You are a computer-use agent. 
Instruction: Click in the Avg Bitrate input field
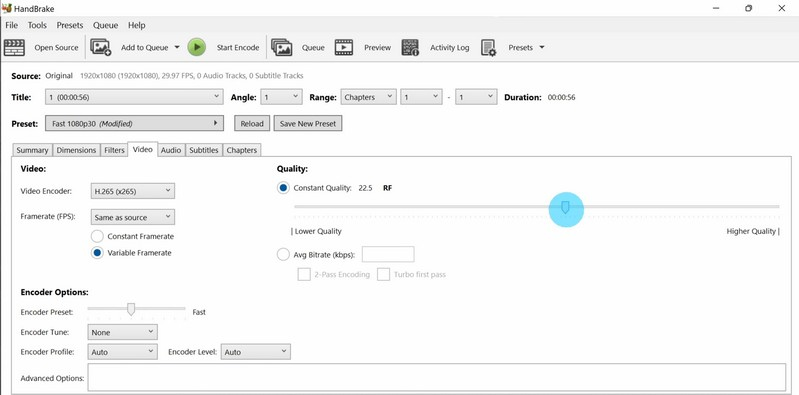click(x=388, y=254)
